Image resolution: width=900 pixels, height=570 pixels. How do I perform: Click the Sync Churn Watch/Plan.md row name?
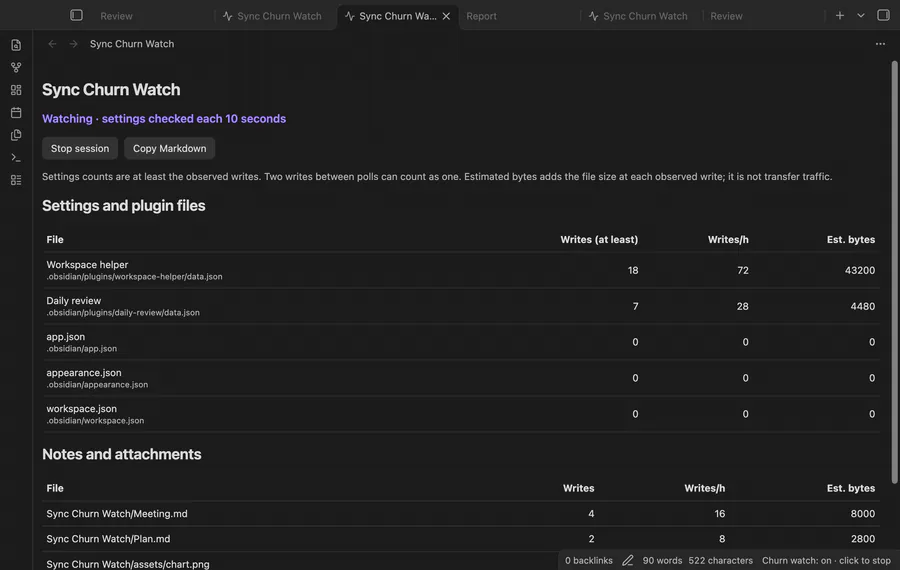coord(108,539)
